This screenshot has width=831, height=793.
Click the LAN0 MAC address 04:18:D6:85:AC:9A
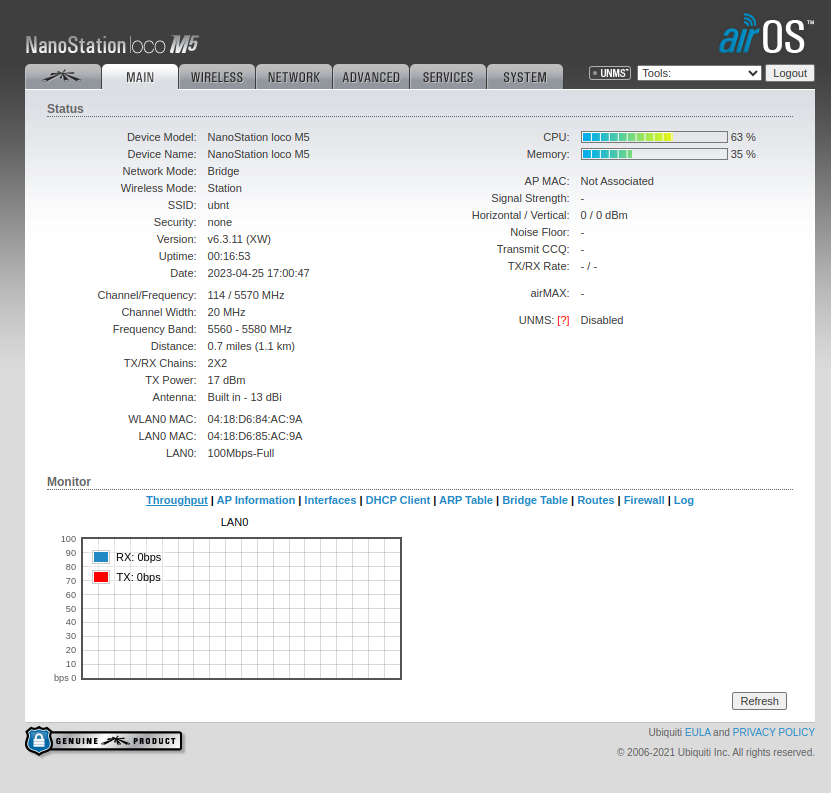(255, 436)
